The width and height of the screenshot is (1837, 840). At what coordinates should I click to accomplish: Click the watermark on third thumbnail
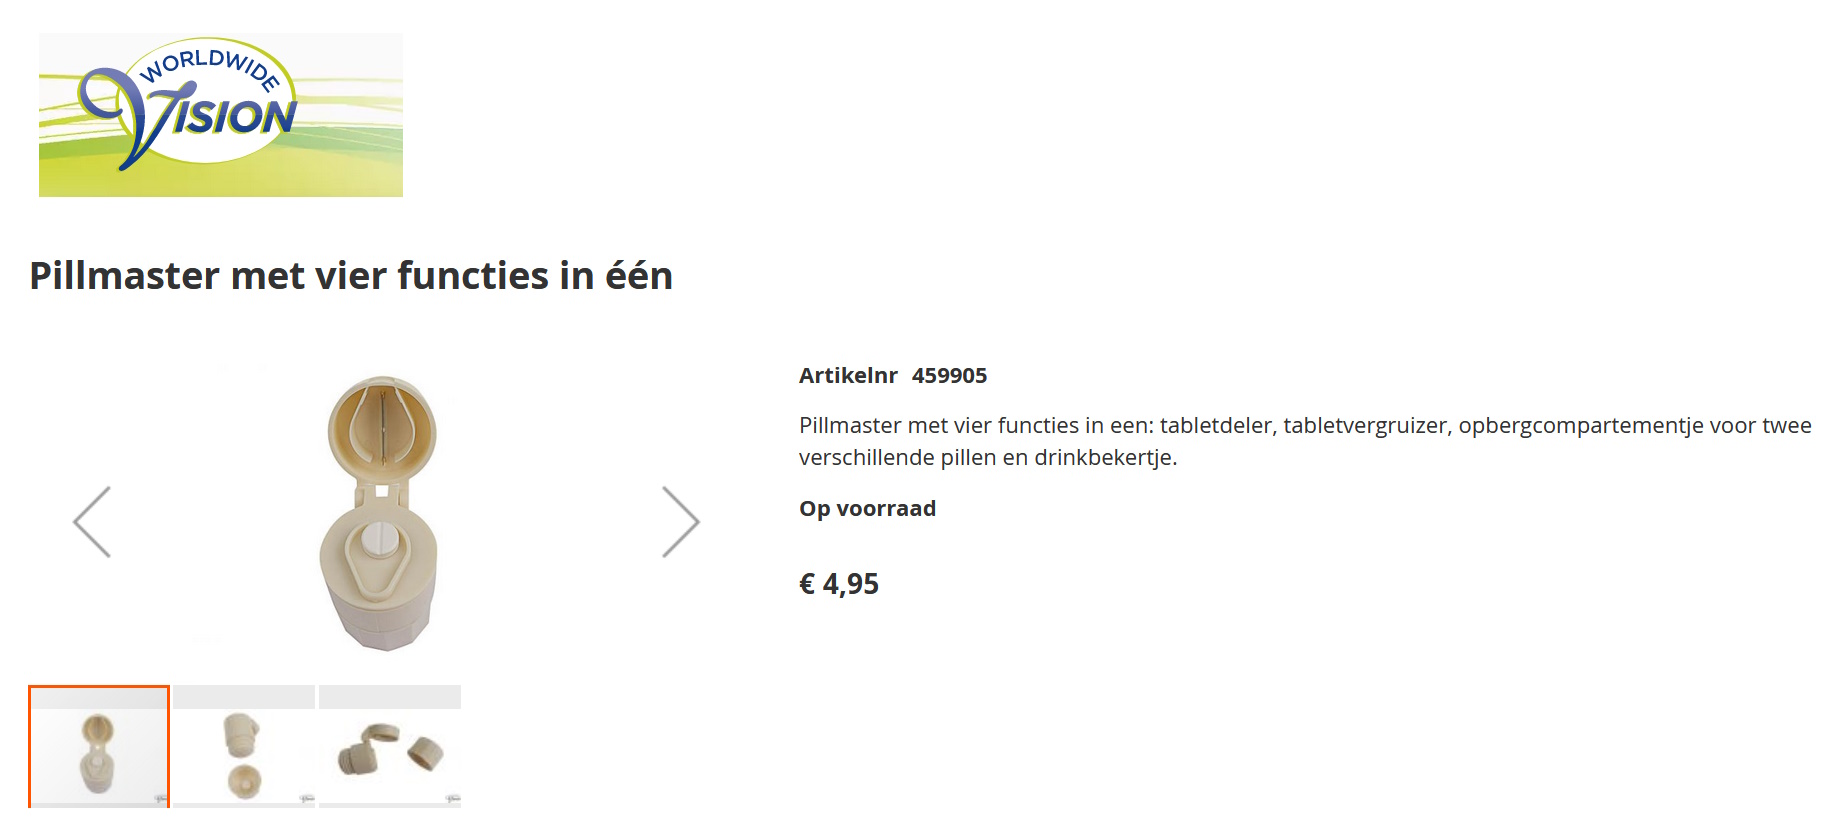pos(453,798)
